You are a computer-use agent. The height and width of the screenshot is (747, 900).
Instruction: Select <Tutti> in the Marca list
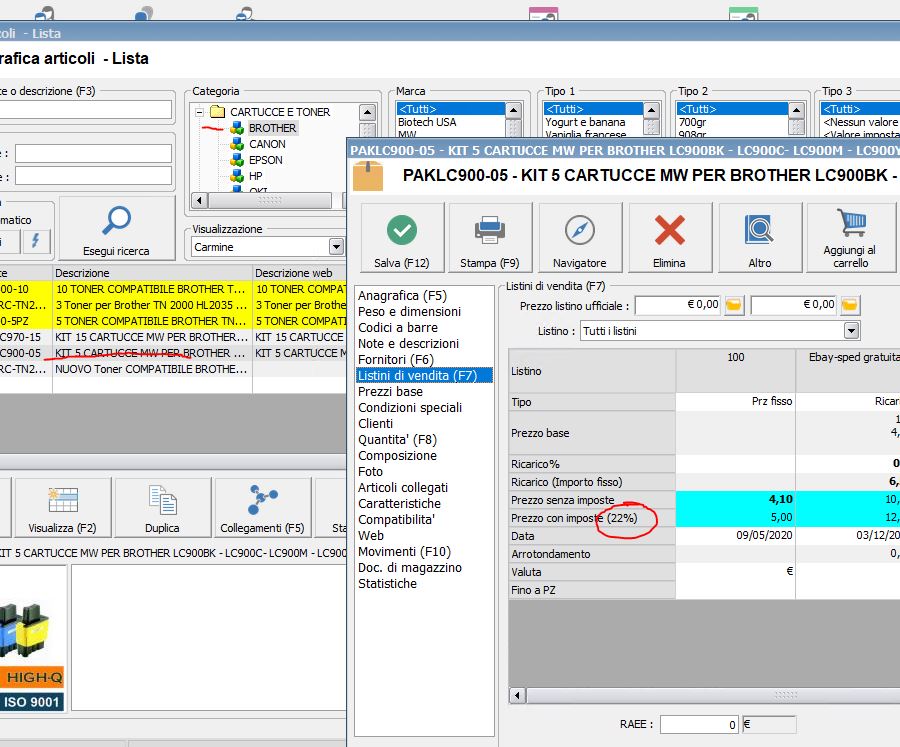[451, 109]
